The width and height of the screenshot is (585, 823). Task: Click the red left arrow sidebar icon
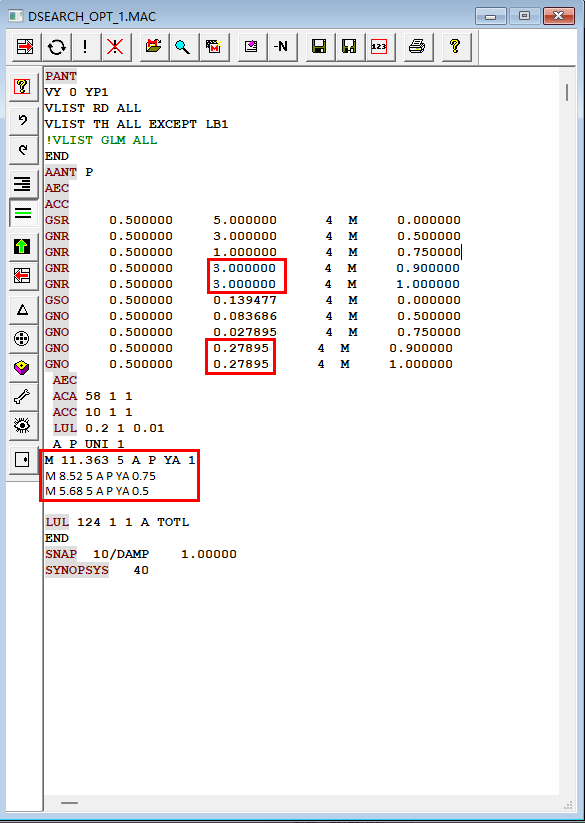click(x=23, y=276)
